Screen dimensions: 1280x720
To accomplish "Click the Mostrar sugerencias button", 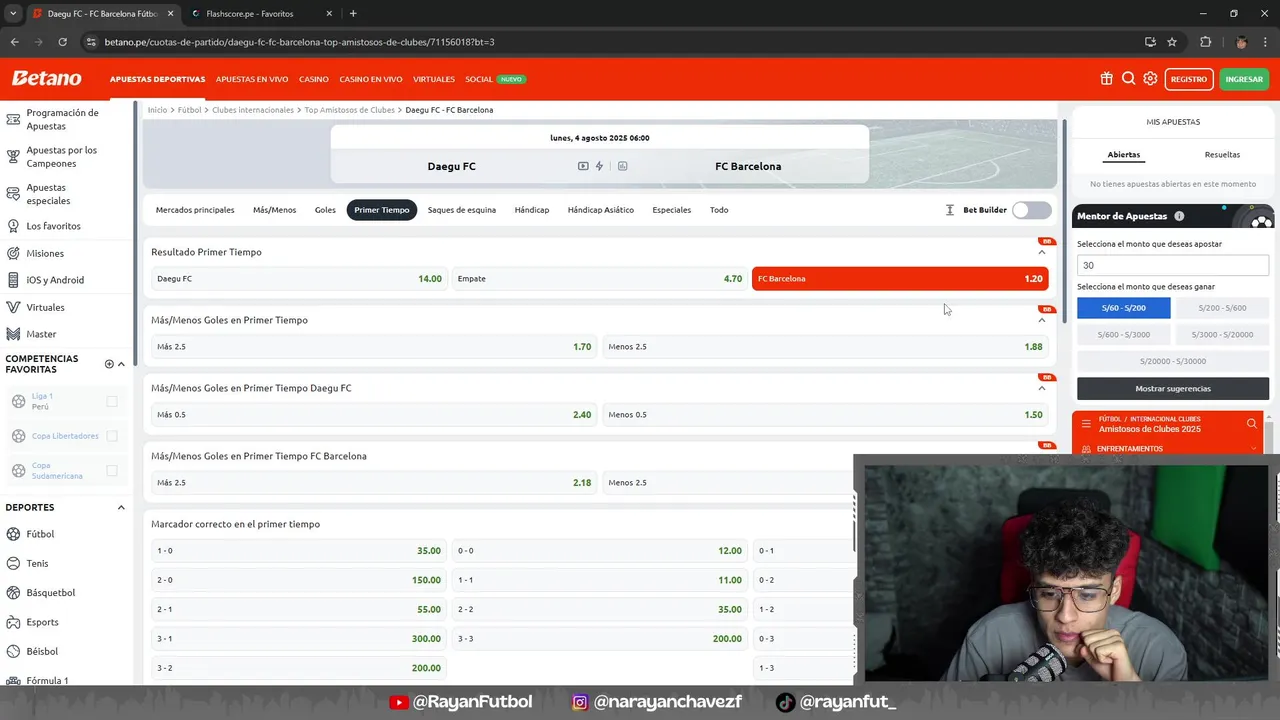I will click(1173, 388).
